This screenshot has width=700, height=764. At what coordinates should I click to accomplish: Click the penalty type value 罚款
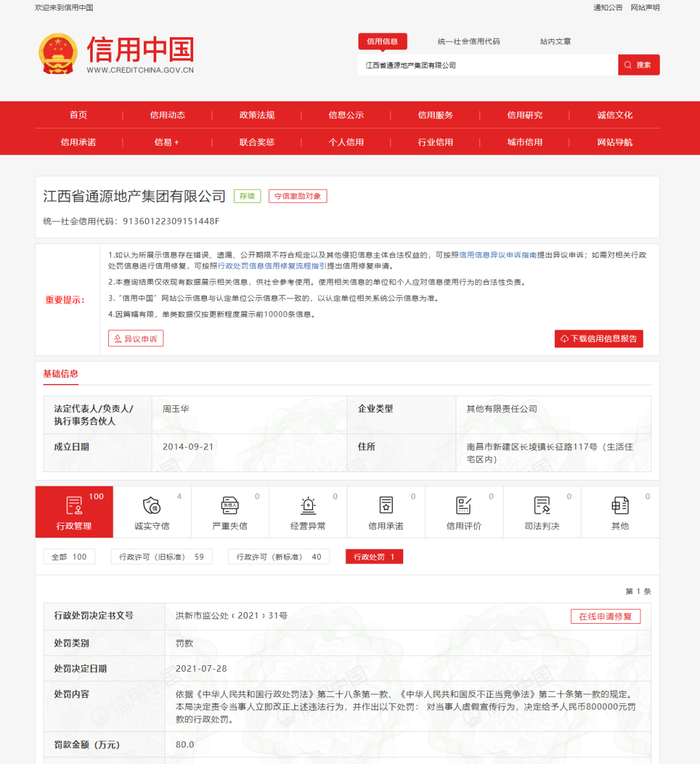pyautogui.click(x=184, y=643)
